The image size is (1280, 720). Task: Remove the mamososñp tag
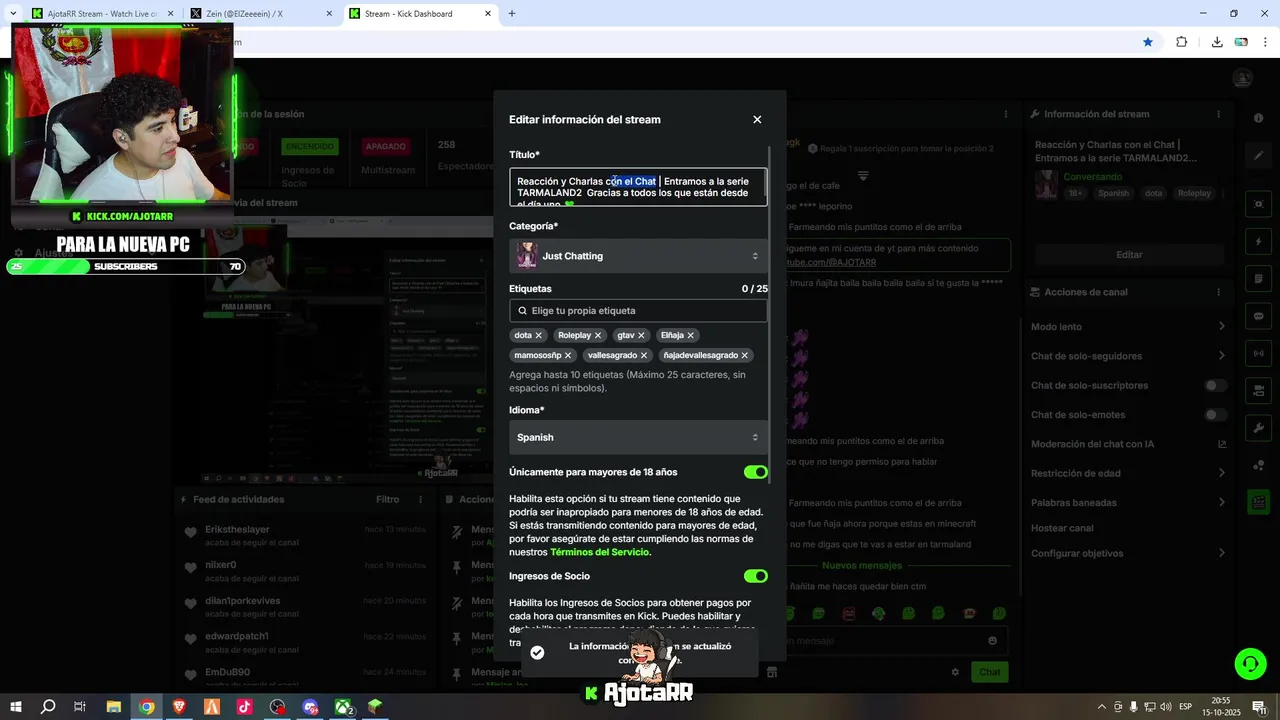tap(568, 355)
